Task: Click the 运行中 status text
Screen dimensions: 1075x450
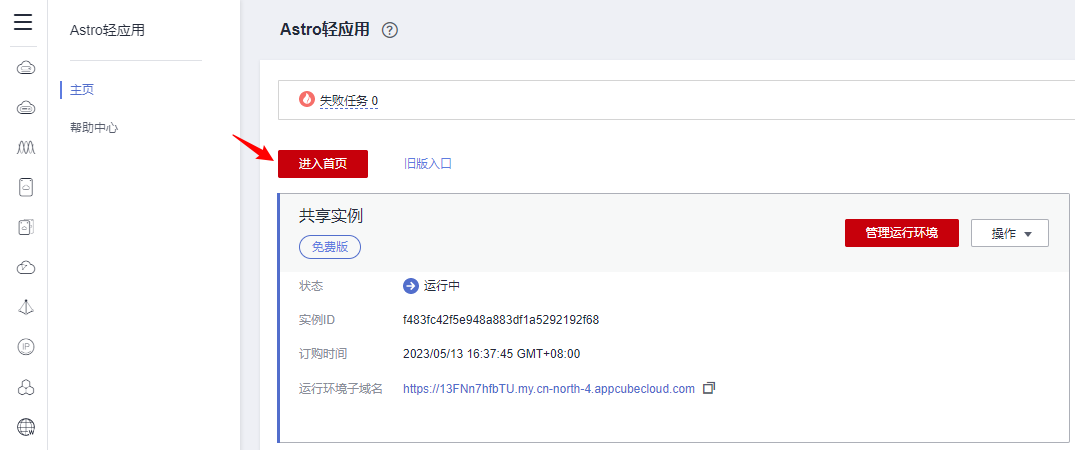Action: click(442, 286)
